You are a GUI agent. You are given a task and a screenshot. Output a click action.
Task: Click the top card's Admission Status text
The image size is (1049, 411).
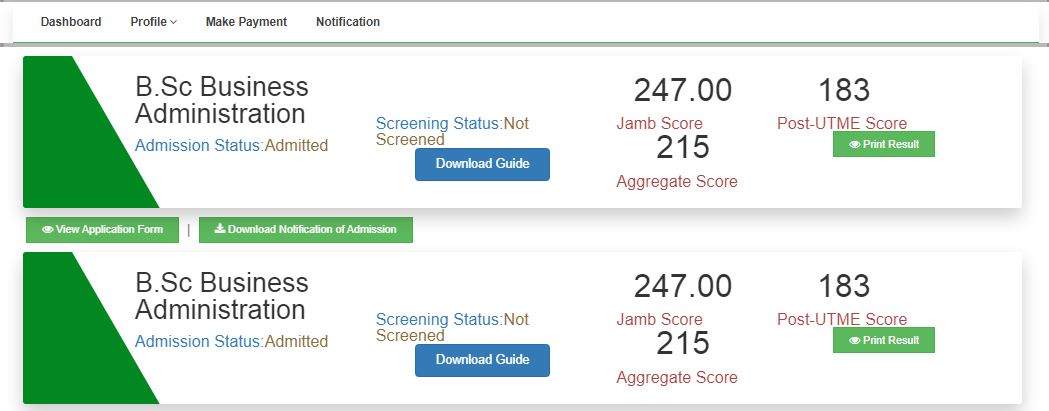[231, 146]
